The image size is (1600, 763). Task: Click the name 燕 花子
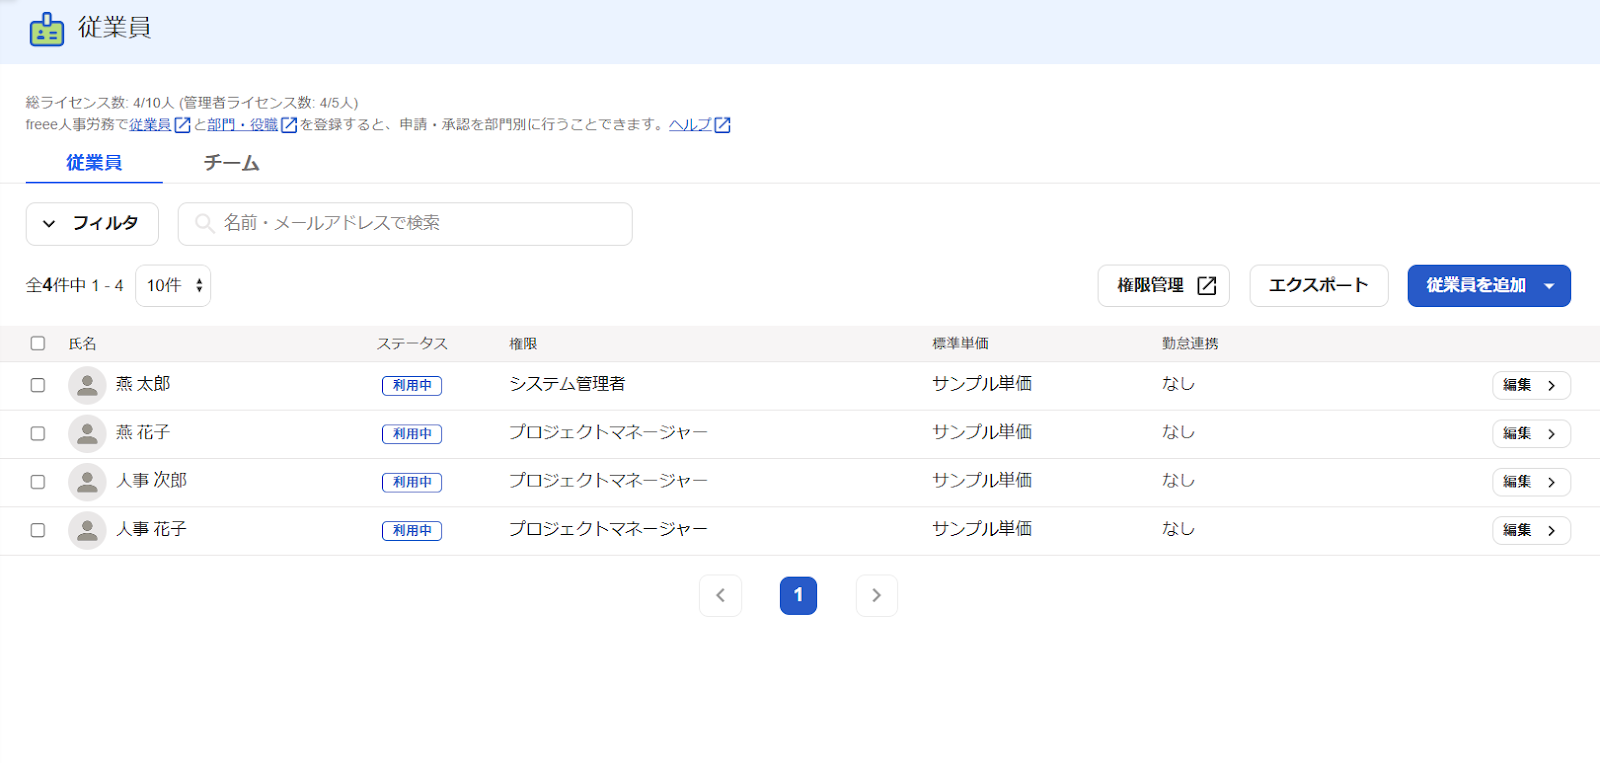pos(143,432)
